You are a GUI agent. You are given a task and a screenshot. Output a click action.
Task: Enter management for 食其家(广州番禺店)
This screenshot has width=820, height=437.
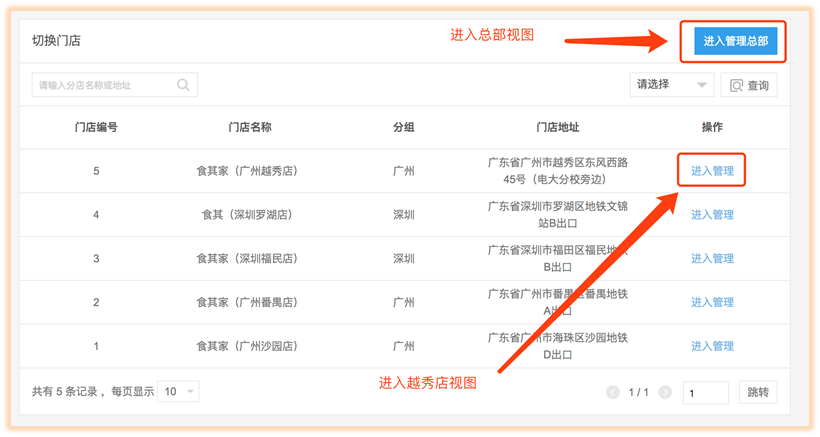[x=712, y=302]
